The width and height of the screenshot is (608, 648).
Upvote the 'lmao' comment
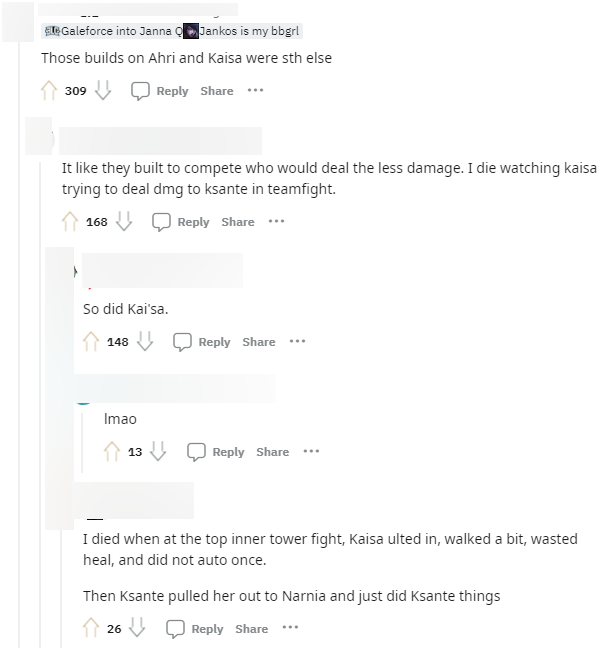pyautogui.click(x=112, y=451)
